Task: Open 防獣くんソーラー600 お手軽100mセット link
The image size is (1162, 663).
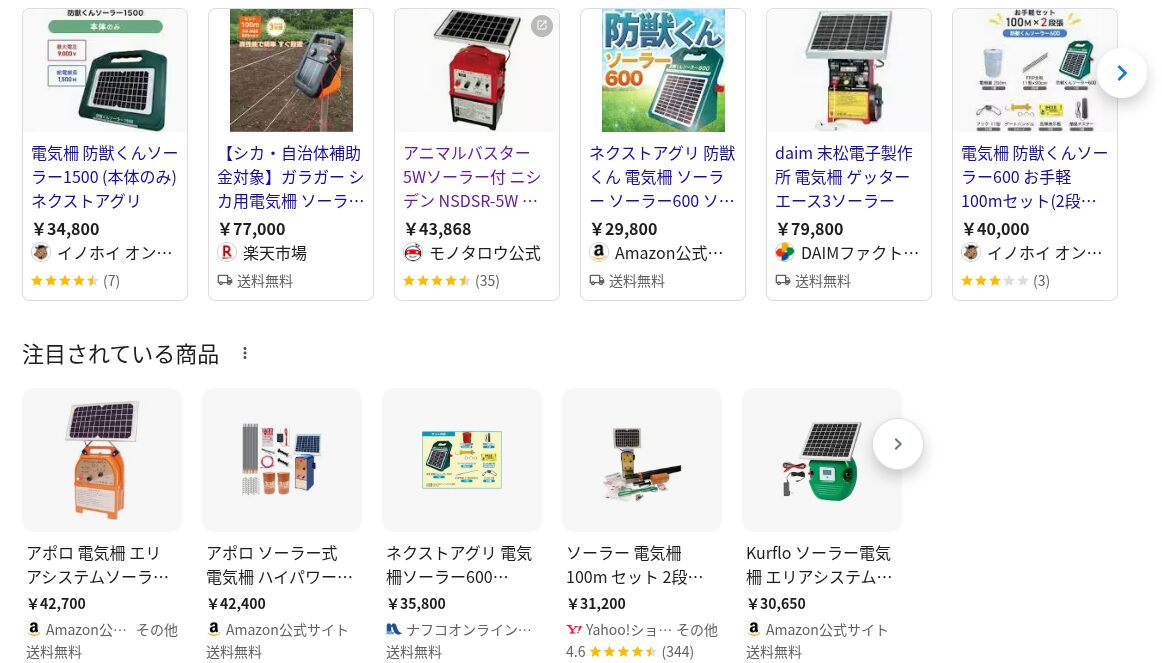Action: (1034, 177)
